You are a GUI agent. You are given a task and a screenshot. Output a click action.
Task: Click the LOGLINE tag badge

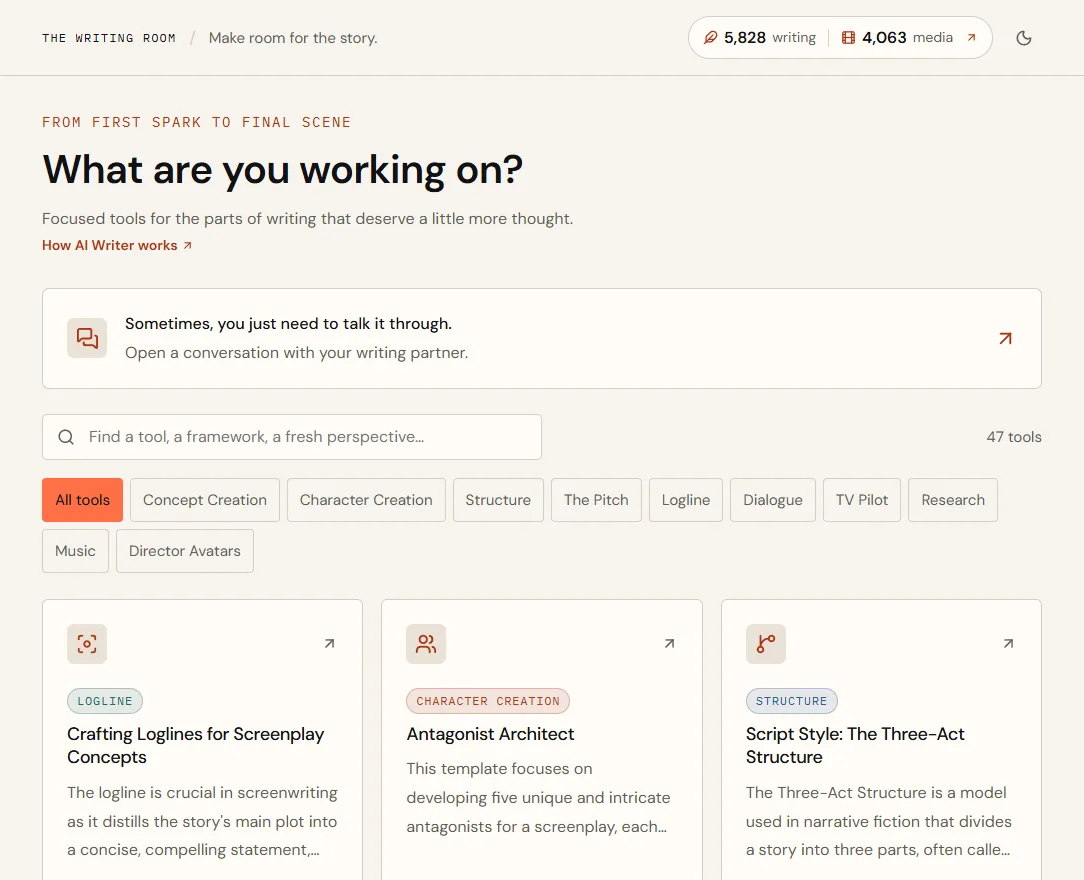point(105,701)
